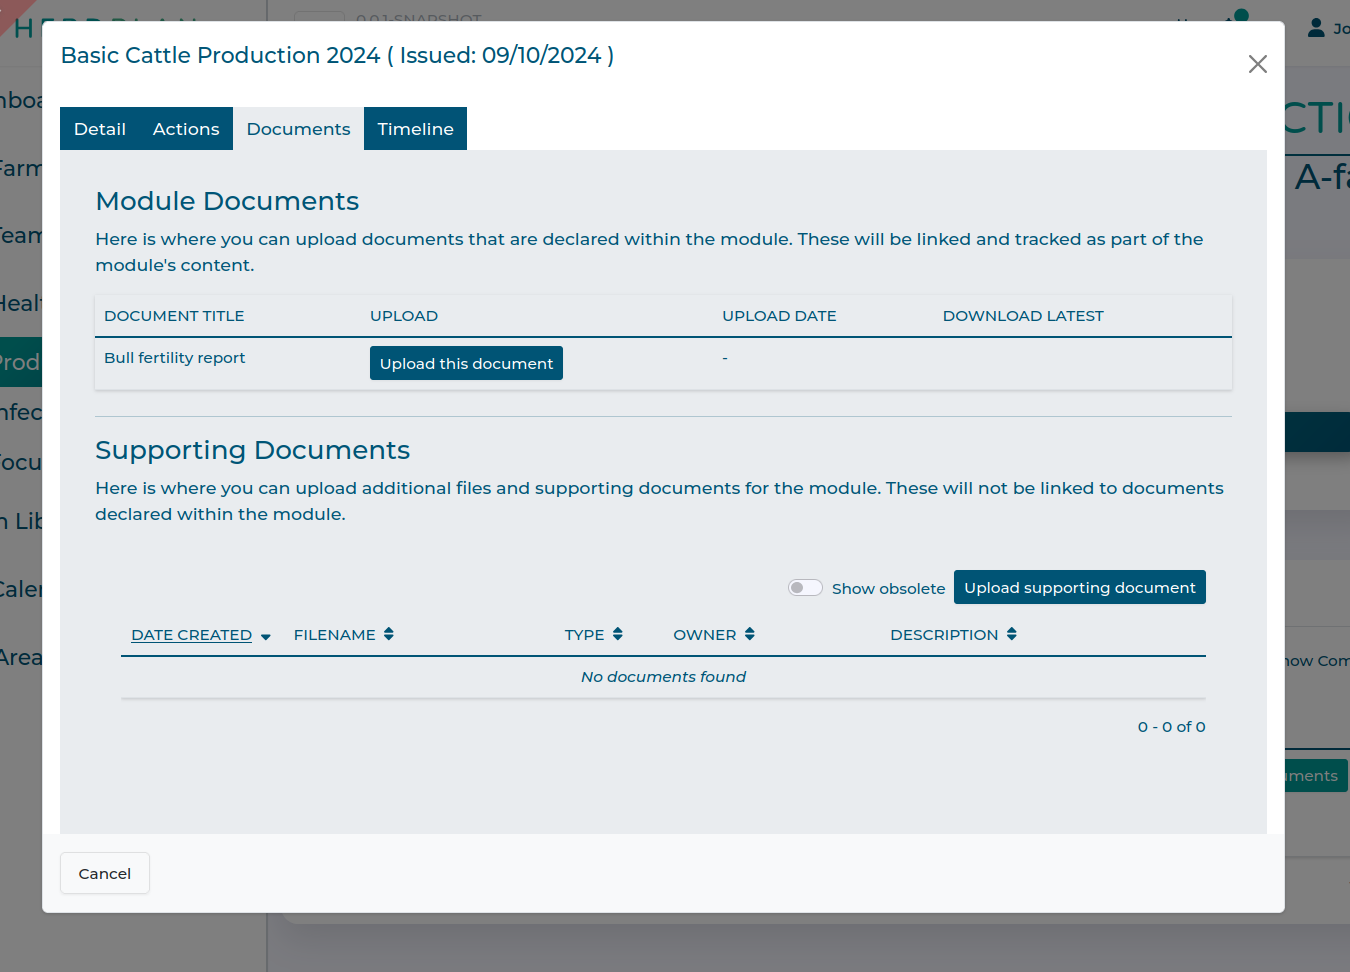This screenshot has width=1350, height=972.
Task: Select the Bull fertility report row title
Action: click(x=174, y=358)
